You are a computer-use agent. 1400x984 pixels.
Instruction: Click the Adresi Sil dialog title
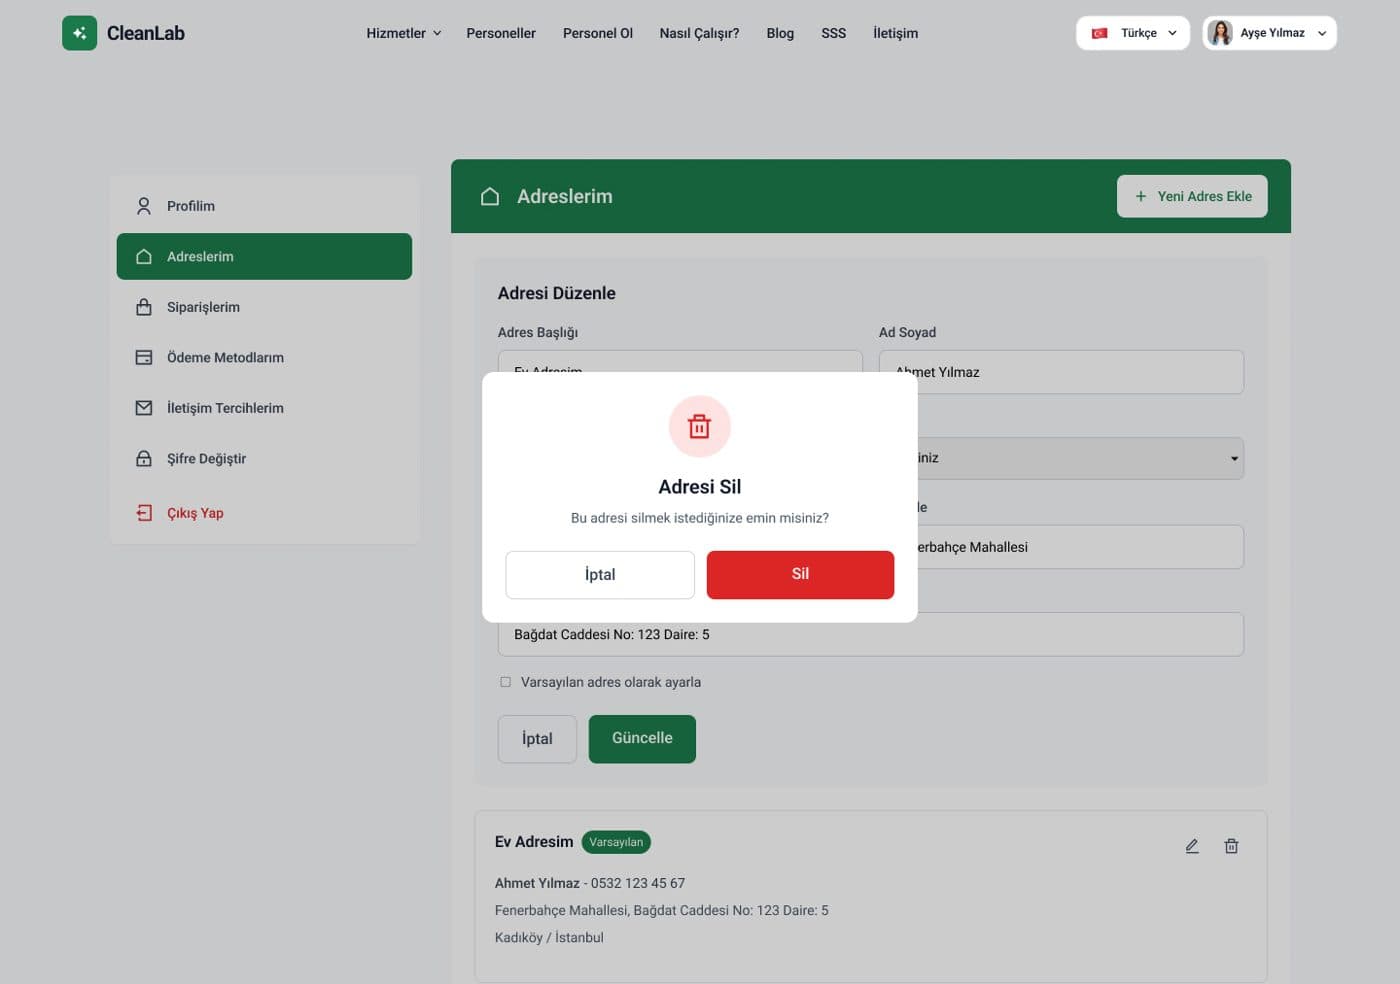[700, 487]
